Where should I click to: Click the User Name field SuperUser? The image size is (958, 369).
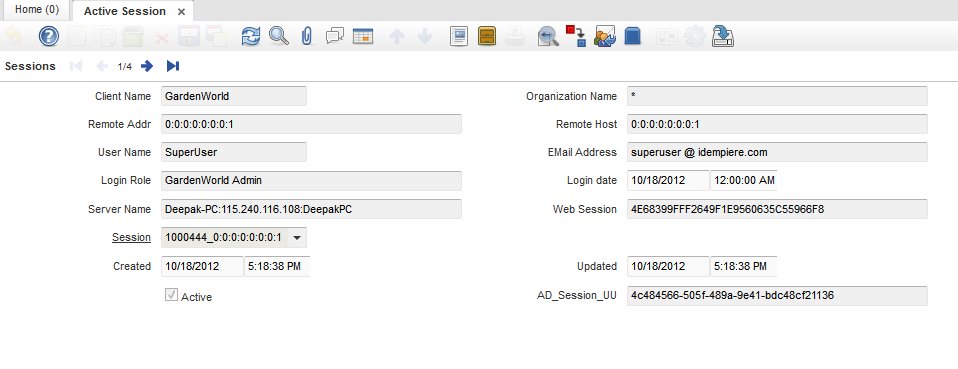click(234, 152)
